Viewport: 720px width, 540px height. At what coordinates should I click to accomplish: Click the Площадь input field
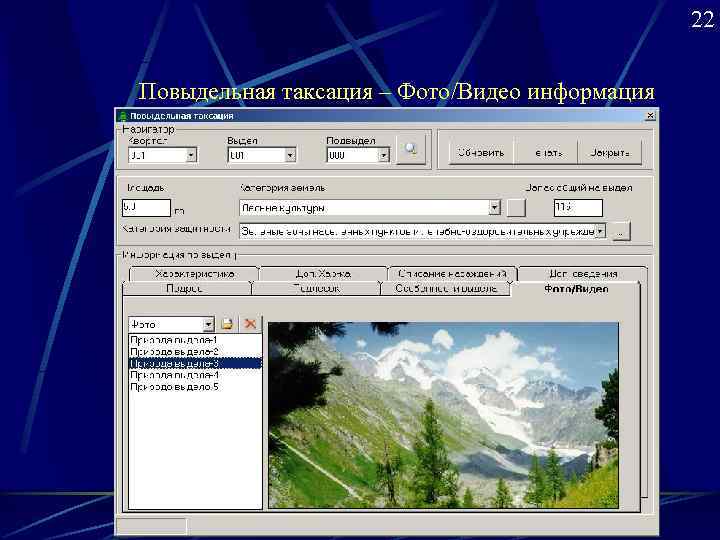(x=146, y=208)
